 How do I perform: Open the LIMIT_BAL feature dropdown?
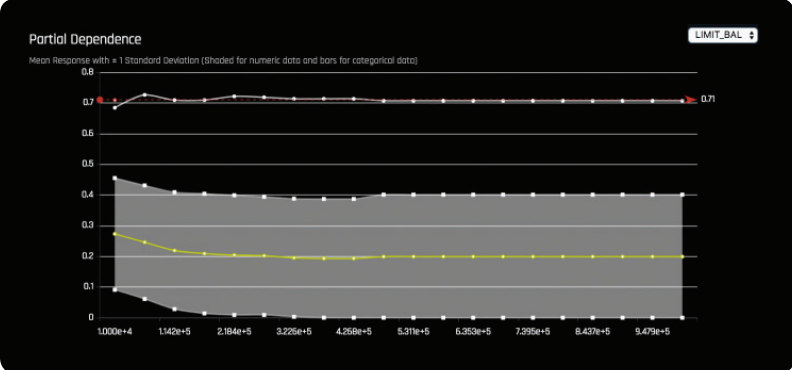[x=722, y=35]
